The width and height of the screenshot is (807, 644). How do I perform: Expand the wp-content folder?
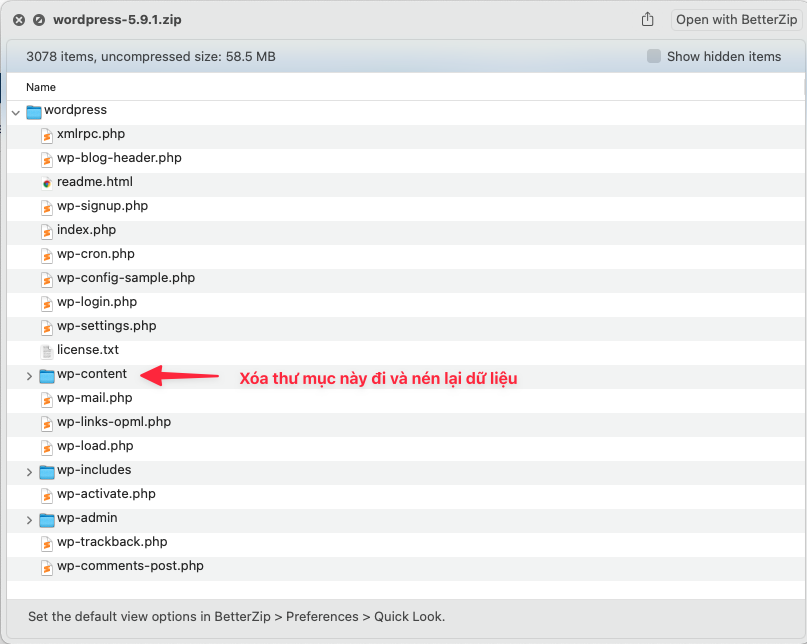click(29, 376)
